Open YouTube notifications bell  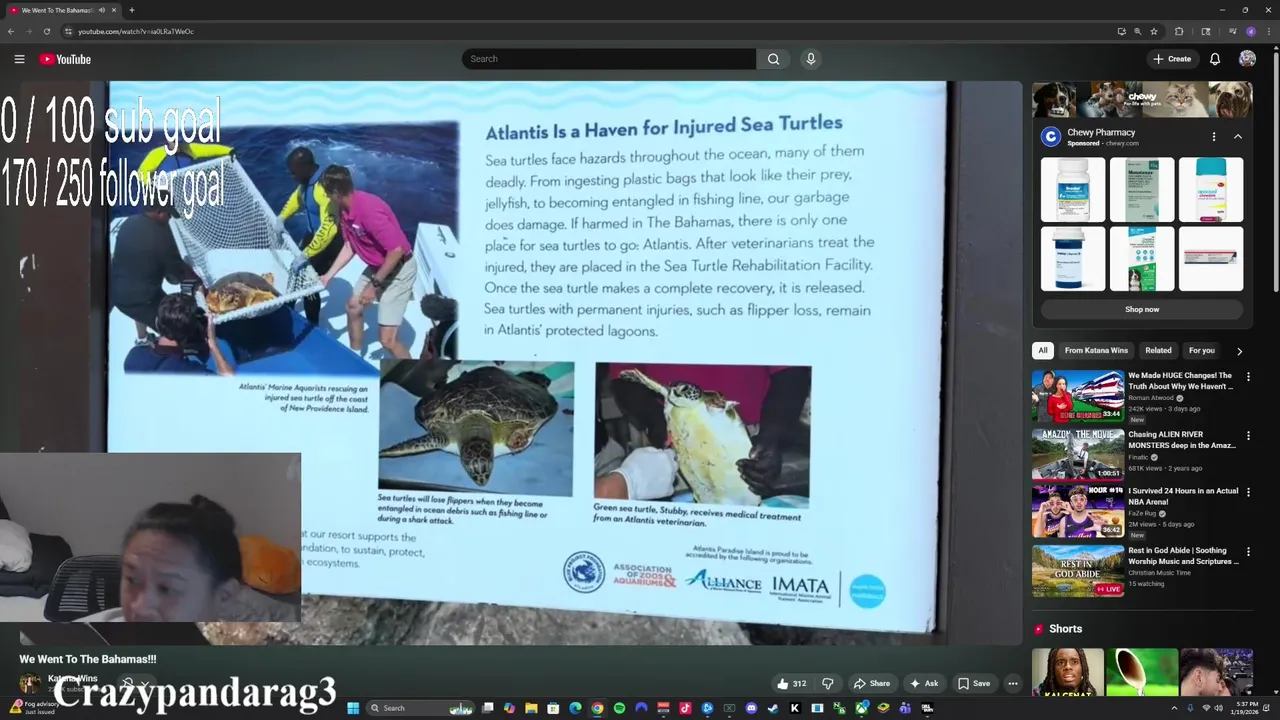(1215, 59)
